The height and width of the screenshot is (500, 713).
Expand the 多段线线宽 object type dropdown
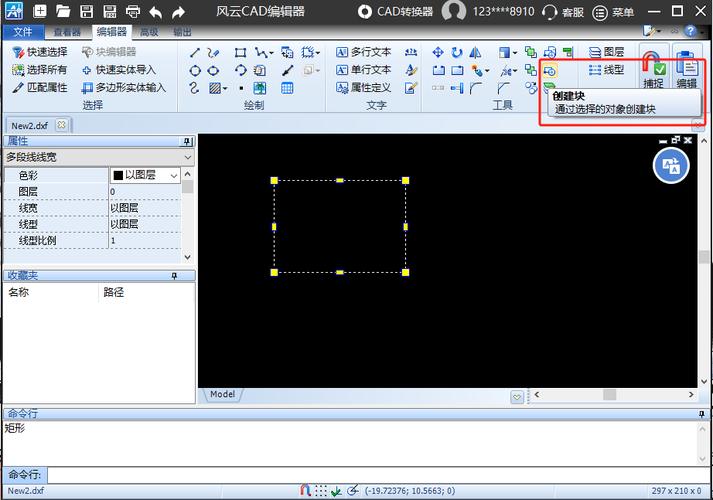[x=188, y=158]
